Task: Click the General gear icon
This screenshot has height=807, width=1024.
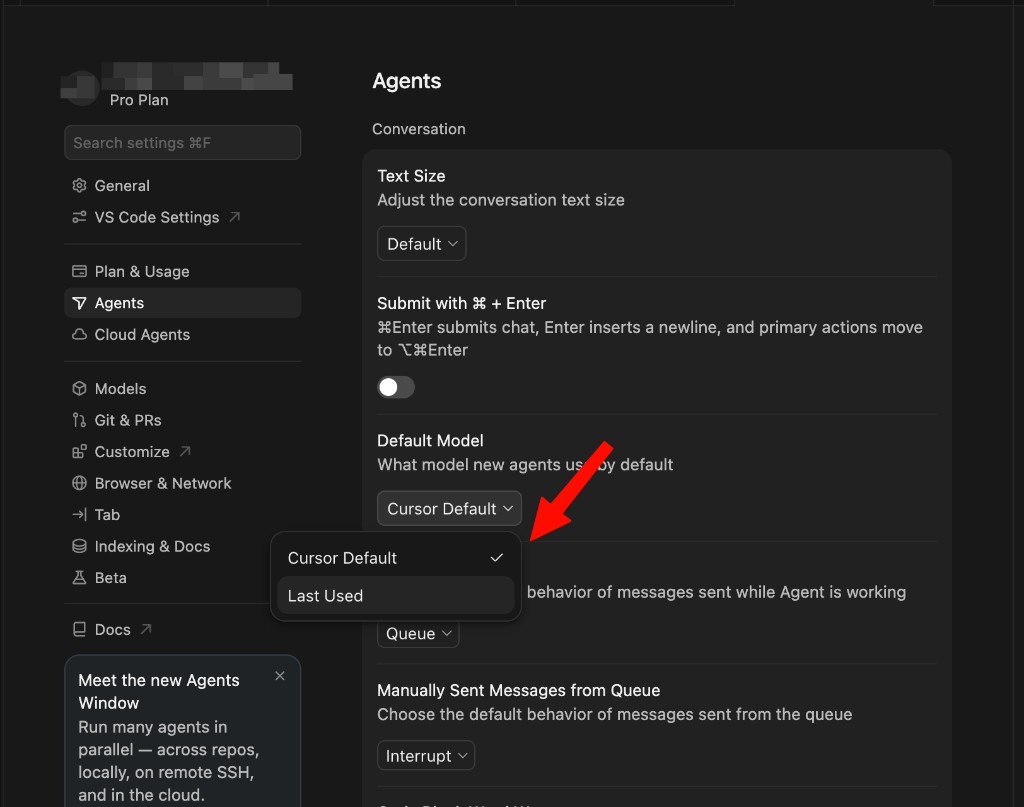Action: (x=79, y=185)
